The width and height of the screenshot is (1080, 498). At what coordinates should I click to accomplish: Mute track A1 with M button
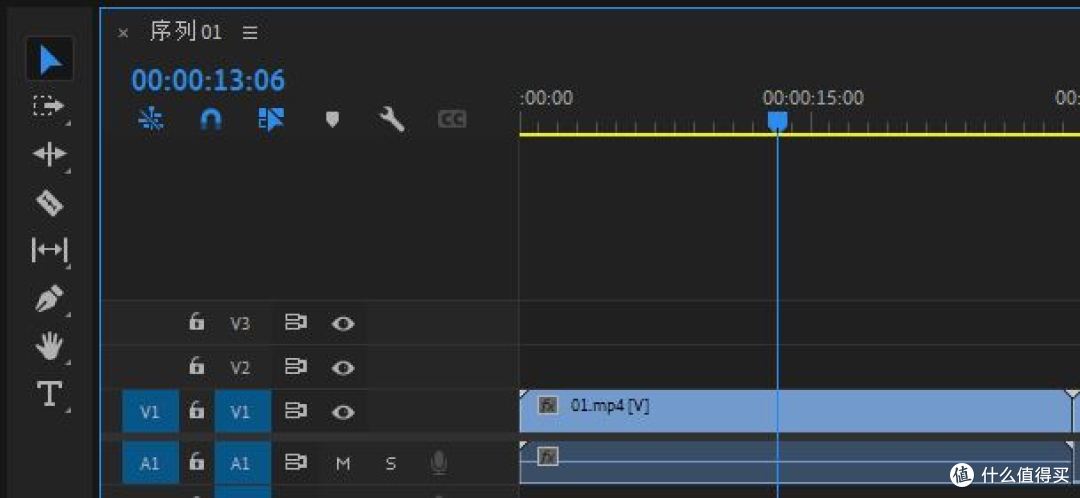(x=343, y=464)
